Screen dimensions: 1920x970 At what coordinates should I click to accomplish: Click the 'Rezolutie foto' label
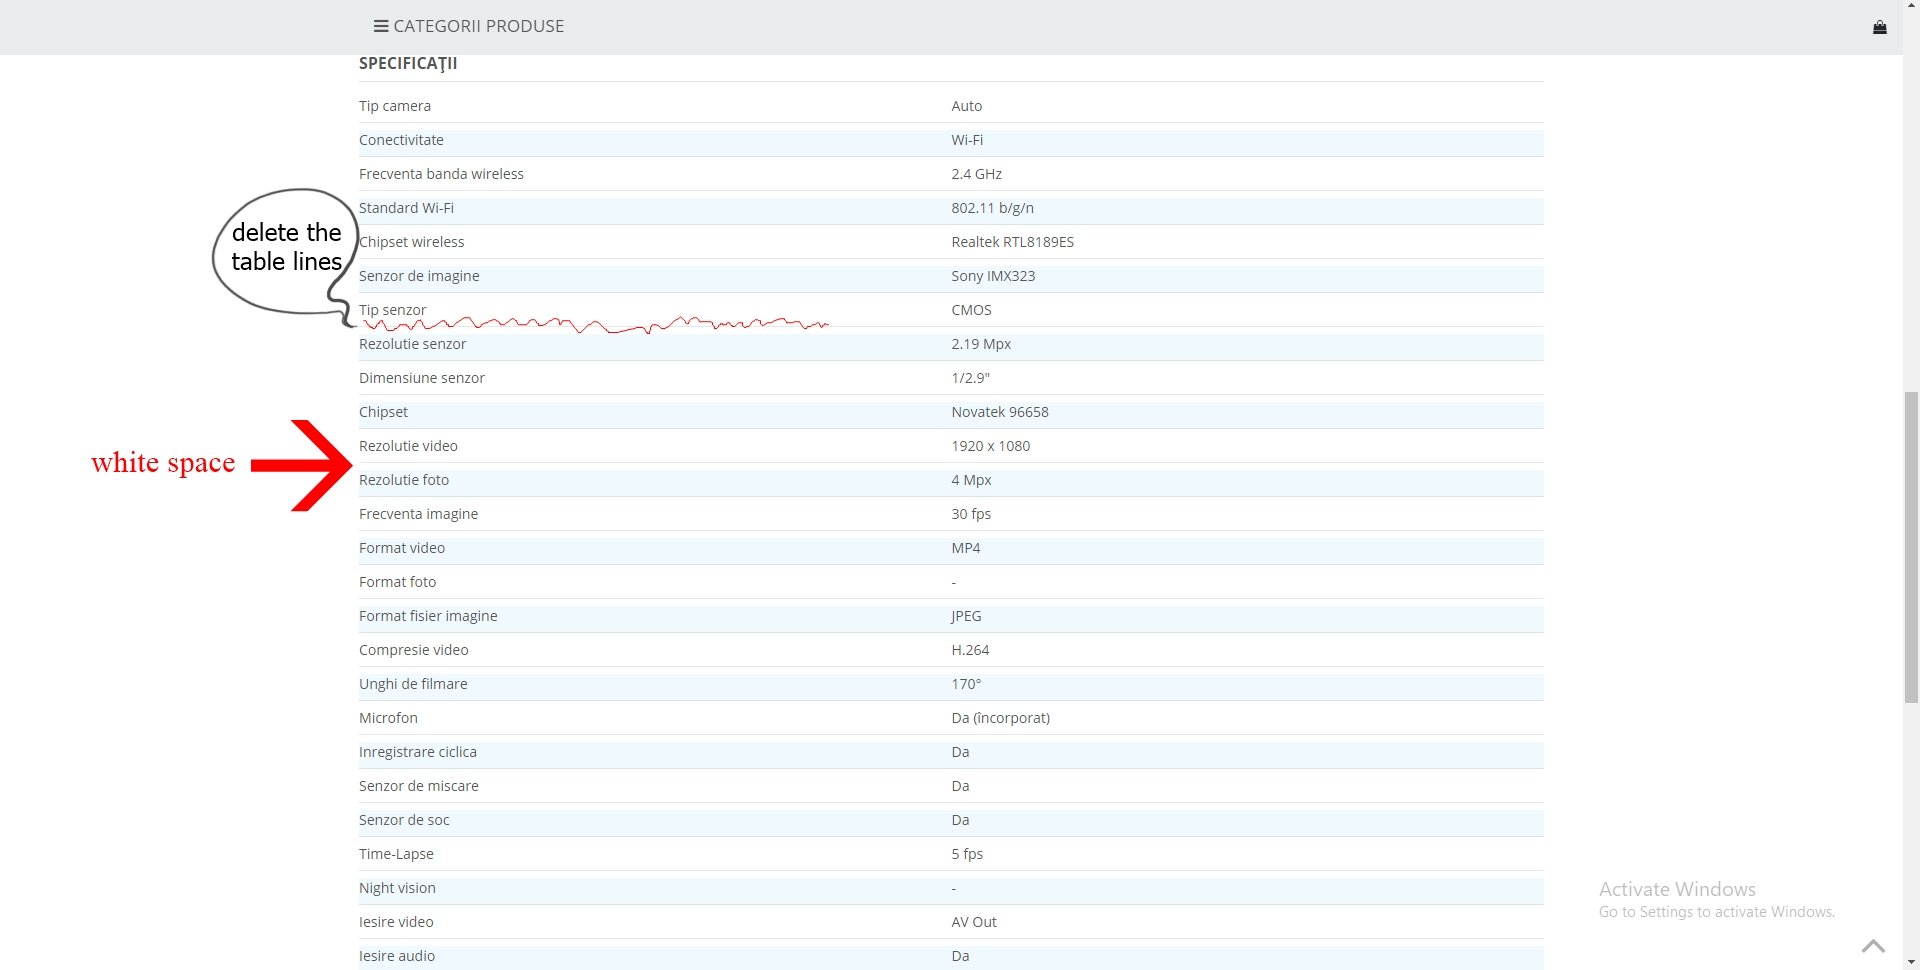pos(404,480)
